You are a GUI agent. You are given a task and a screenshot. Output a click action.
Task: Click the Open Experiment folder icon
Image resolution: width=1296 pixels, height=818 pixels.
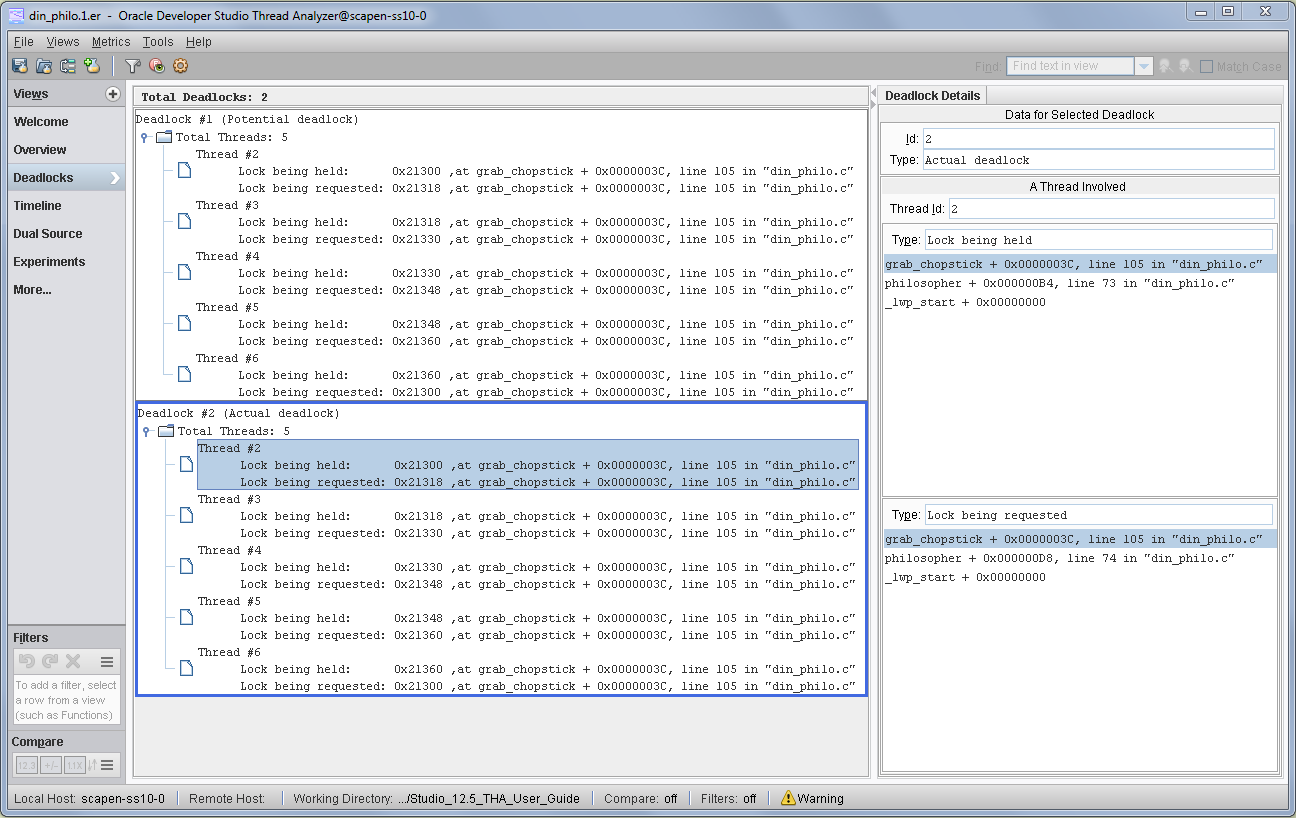point(44,66)
